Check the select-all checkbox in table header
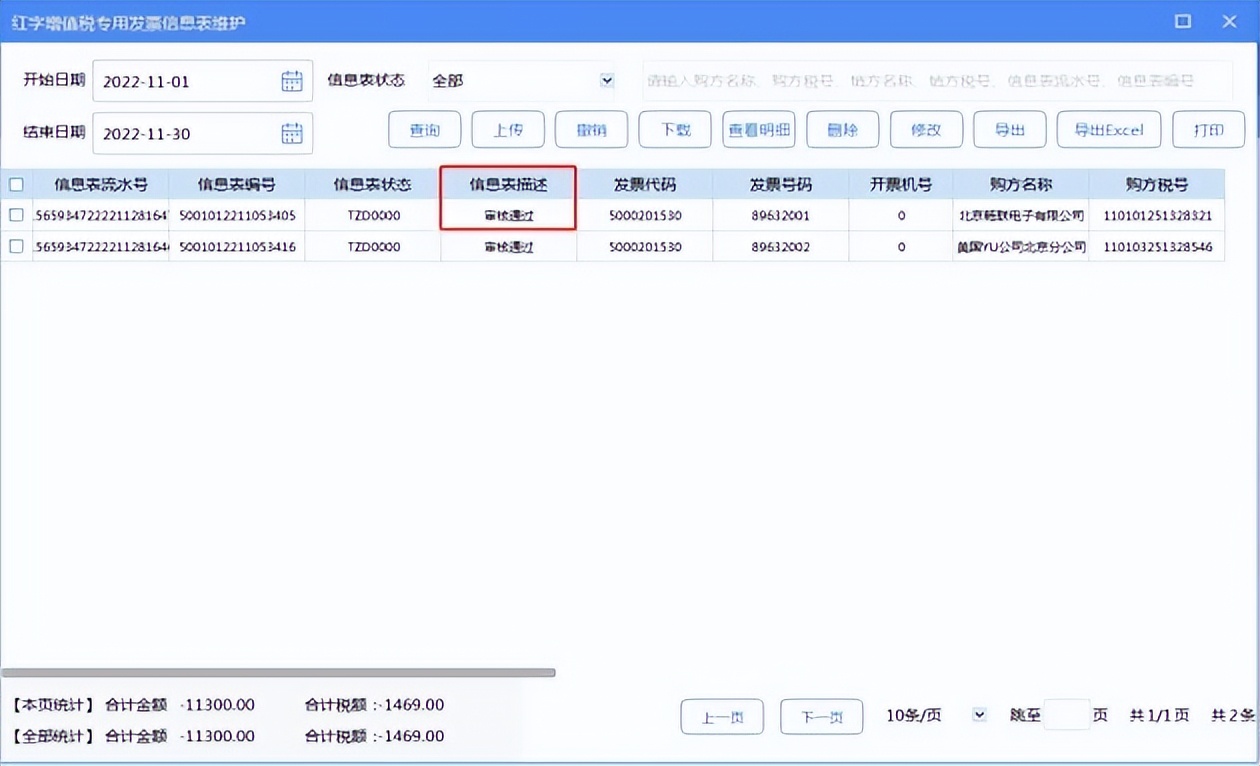This screenshot has width=1260, height=766. [x=15, y=183]
